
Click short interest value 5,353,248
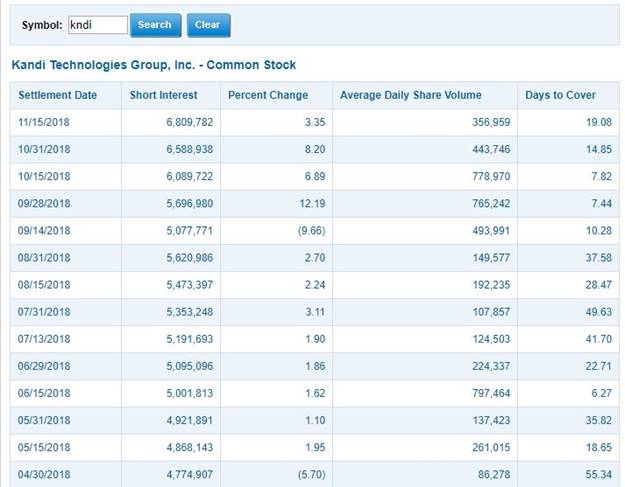coord(190,312)
